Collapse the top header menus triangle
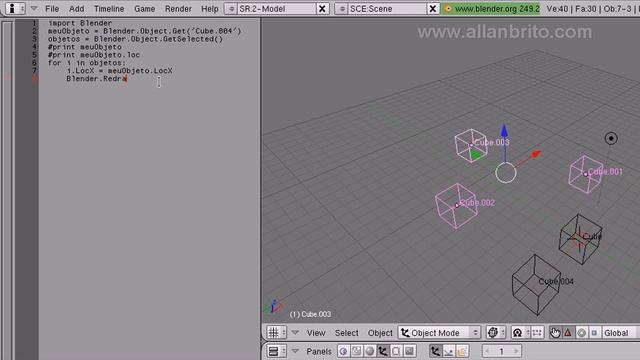 (x=34, y=8)
